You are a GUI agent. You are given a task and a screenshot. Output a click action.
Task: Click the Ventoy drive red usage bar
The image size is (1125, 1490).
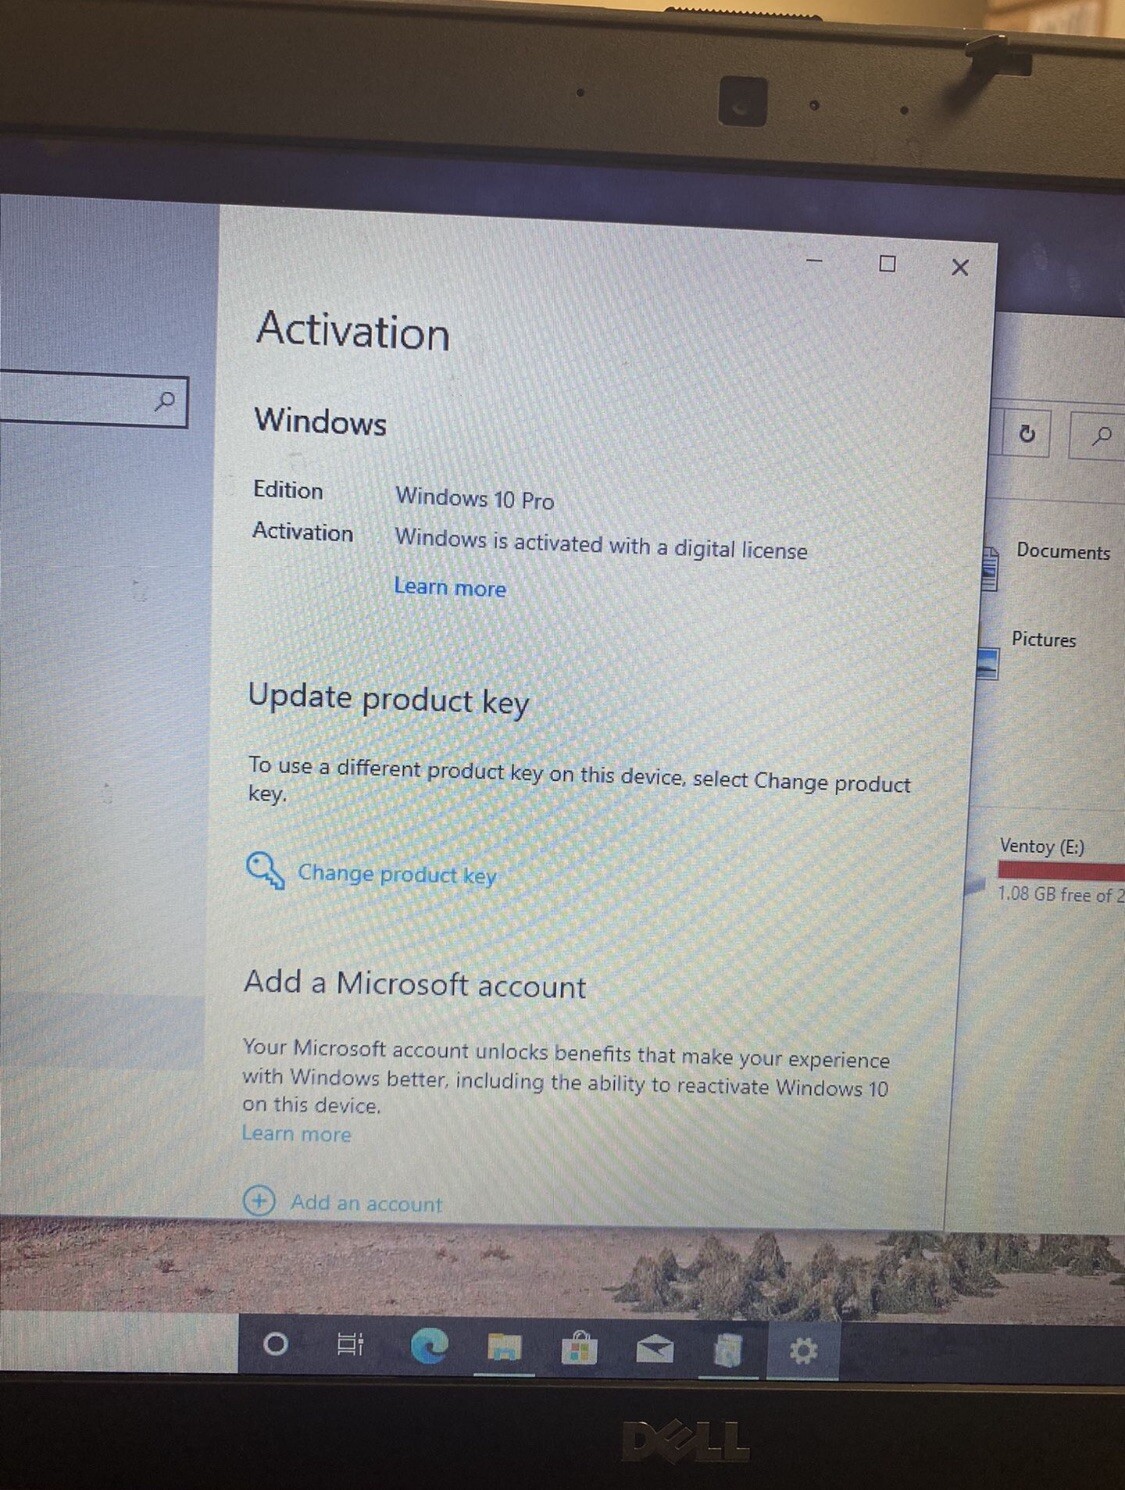click(1061, 872)
